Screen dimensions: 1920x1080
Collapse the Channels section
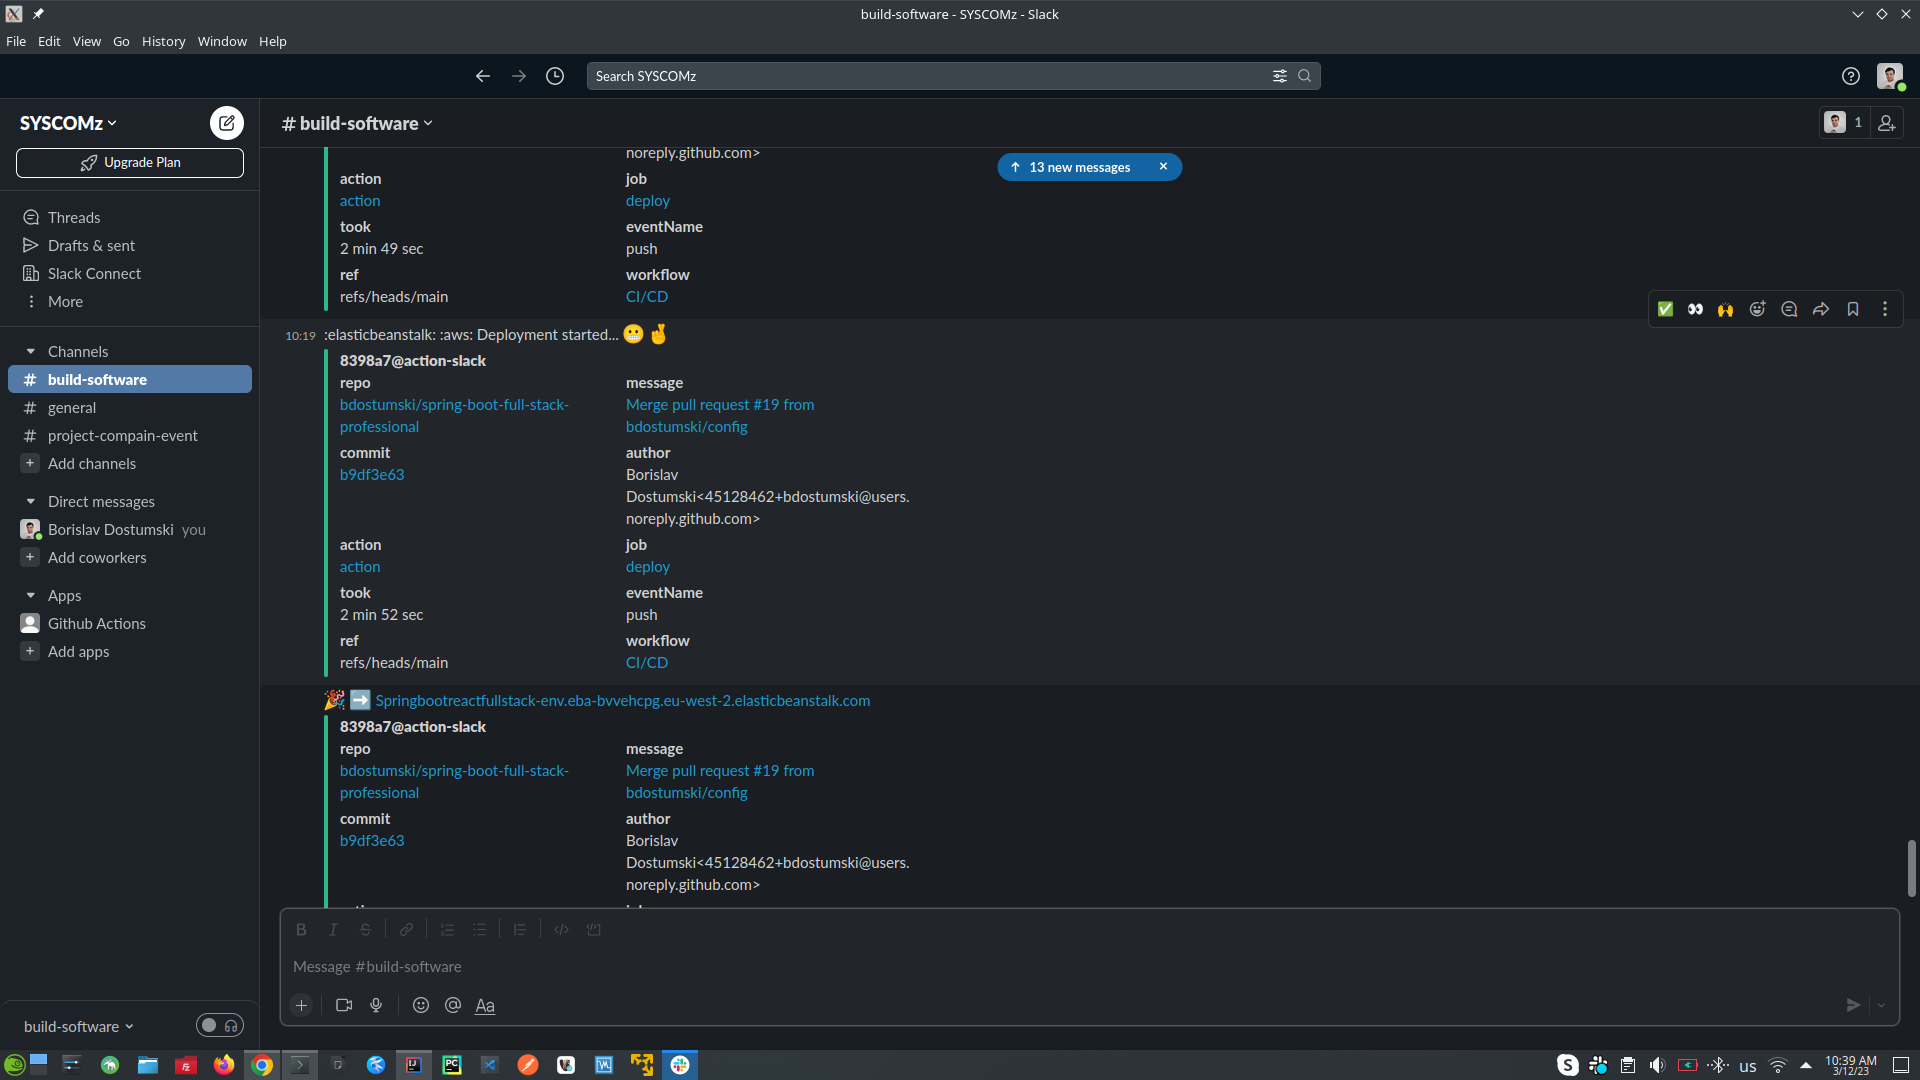[x=31, y=351]
